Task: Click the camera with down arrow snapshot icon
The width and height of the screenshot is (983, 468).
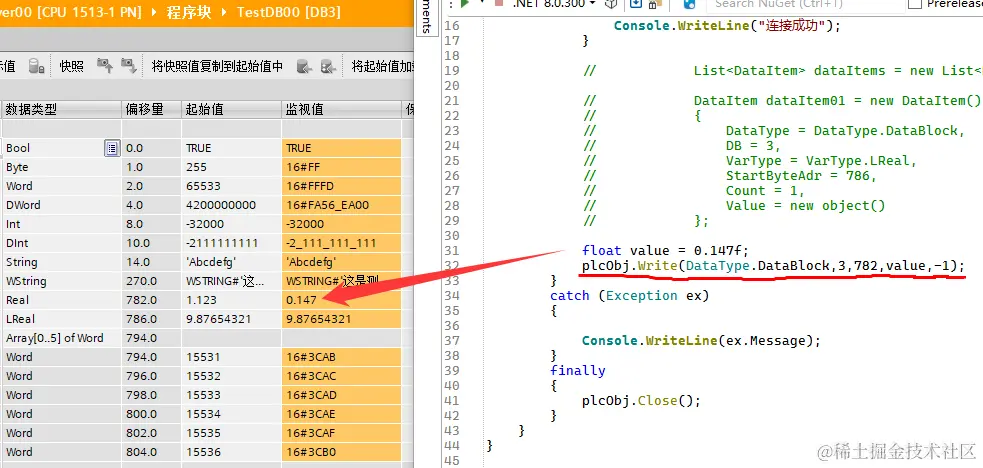Action: 129,66
